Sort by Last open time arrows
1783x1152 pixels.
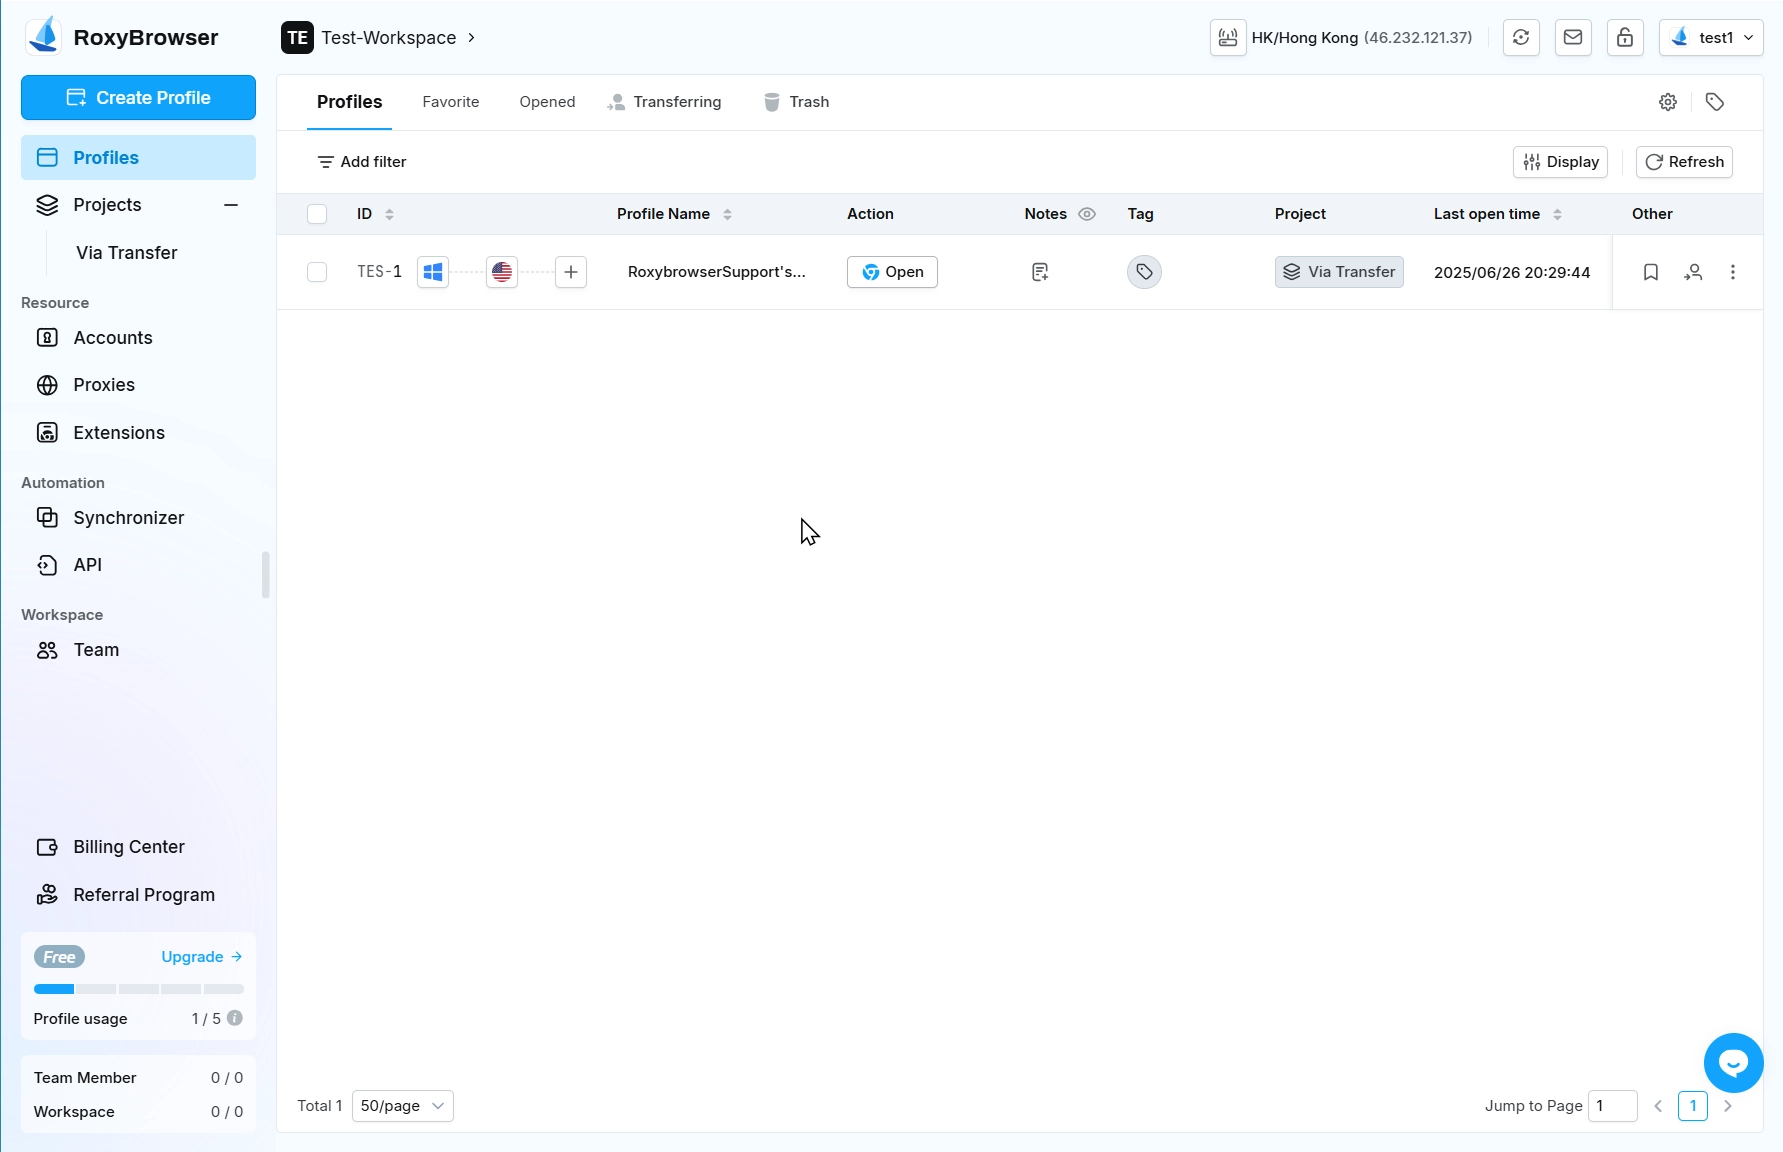click(1558, 214)
